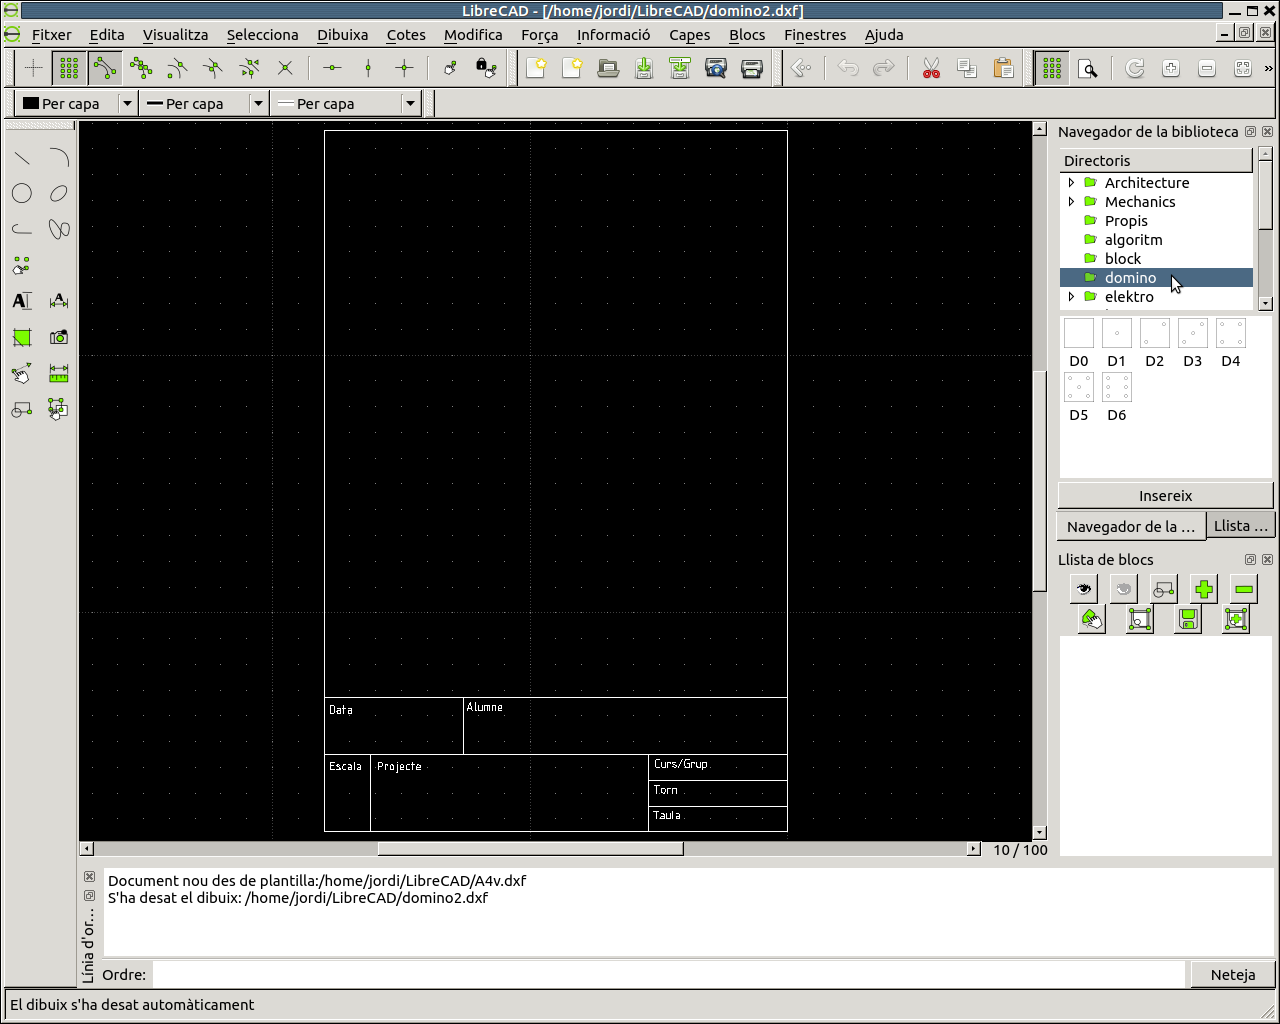
Task: Toggle snap on endpoints
Action: coord(105,68)
